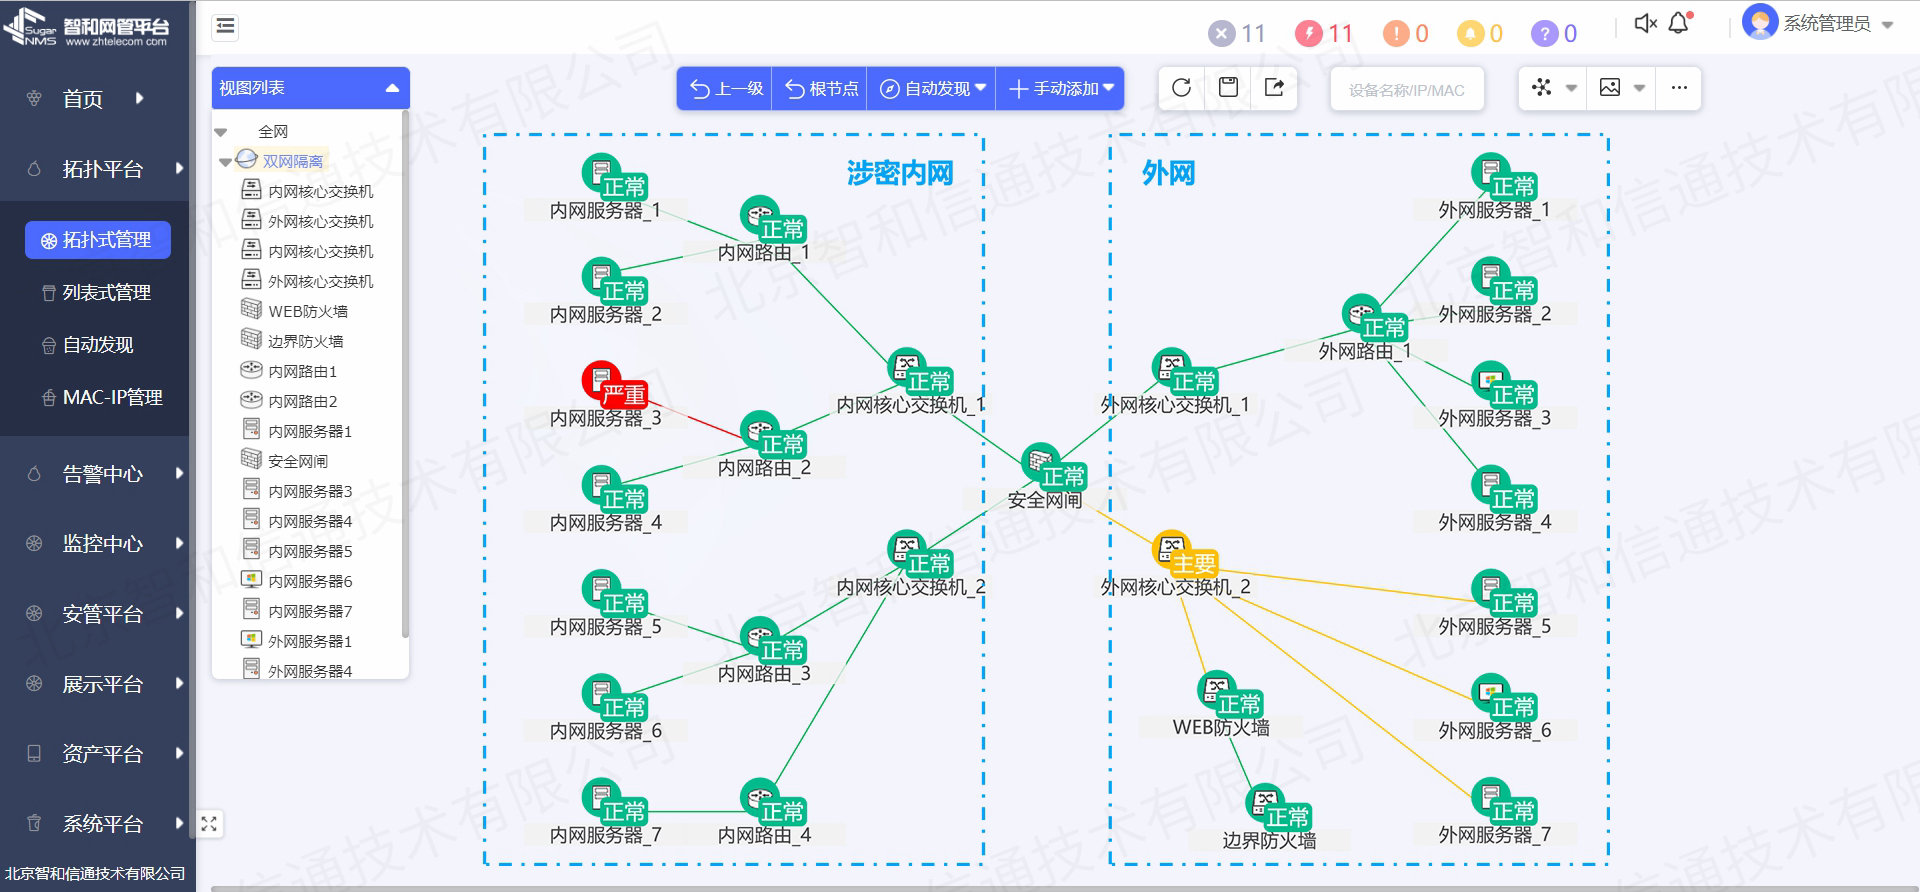Screen dimensions: 1920x892
Task: Select WEB防火墙 in the view list
Action: 294,311
